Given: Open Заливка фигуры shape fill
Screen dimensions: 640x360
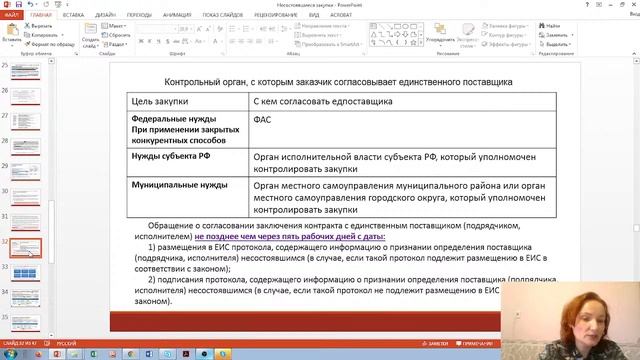Looking at the screenshot, I should (505, 26).
